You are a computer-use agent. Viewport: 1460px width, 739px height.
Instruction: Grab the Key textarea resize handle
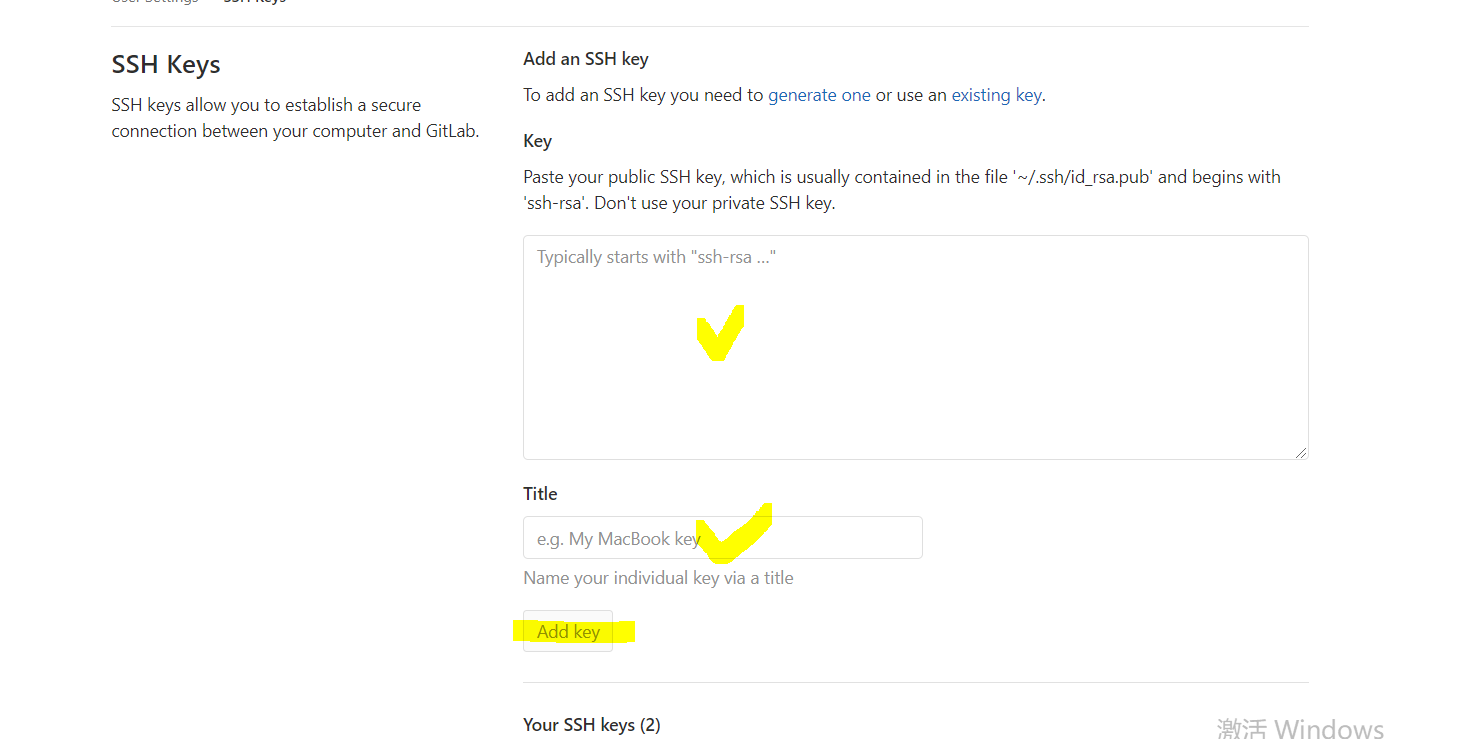pyautogui.click(x=1301, y=453)
